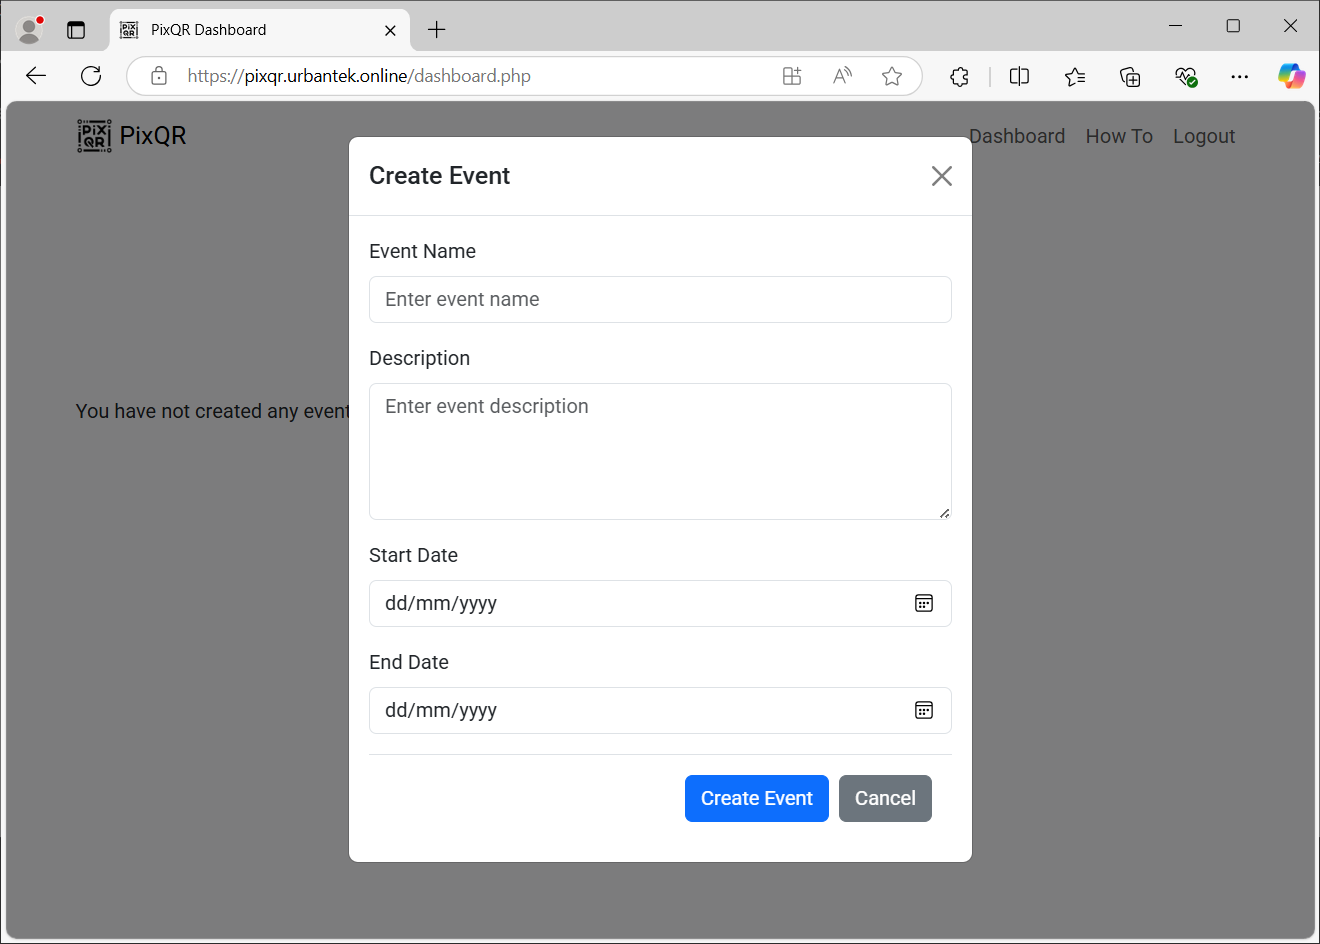The height and width of the screenshot is (944, 1320).
Task: Select the Dashboard menu item
Action: [1016, 136]
